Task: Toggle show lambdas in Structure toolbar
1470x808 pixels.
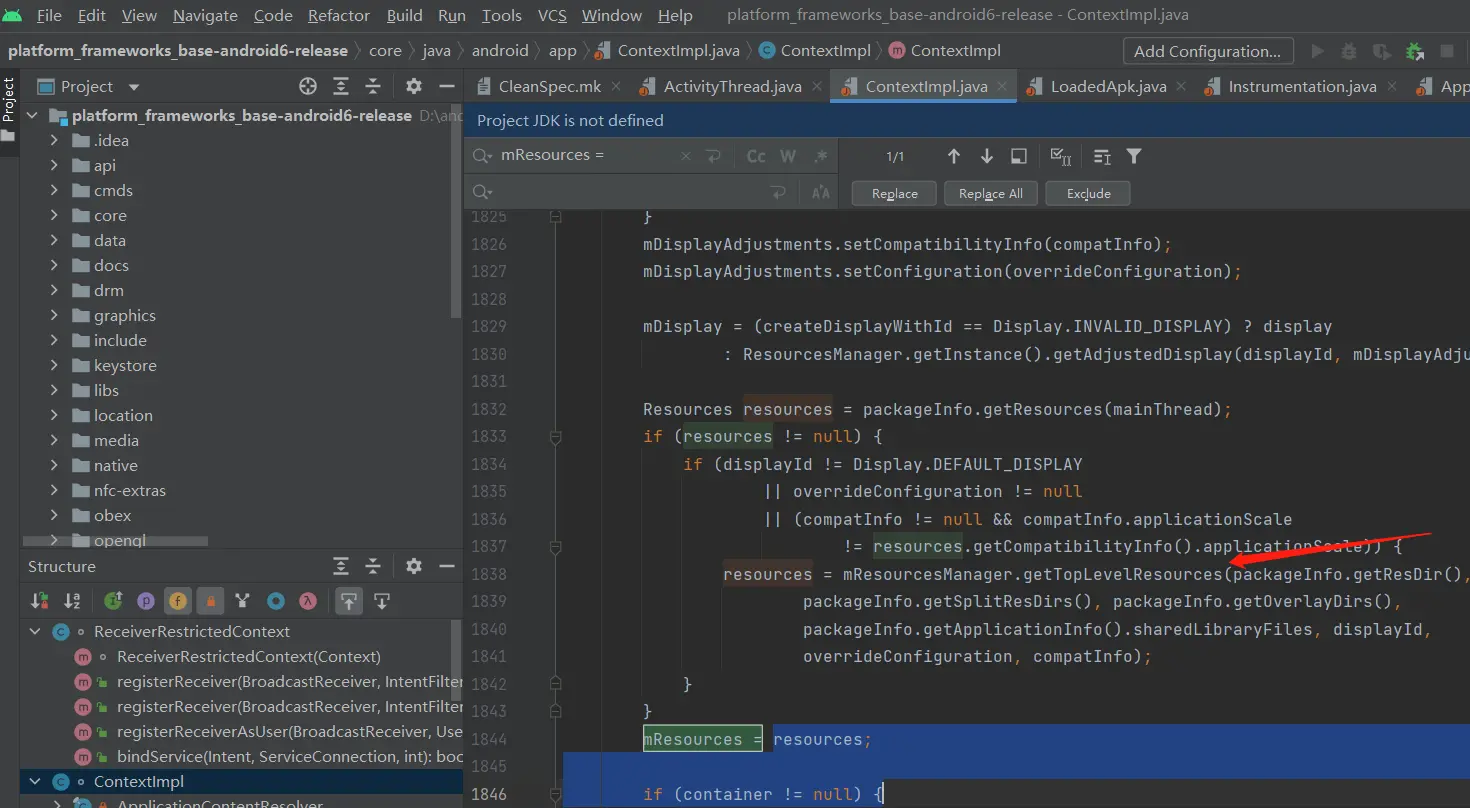Action: click(x=308, y=601)
